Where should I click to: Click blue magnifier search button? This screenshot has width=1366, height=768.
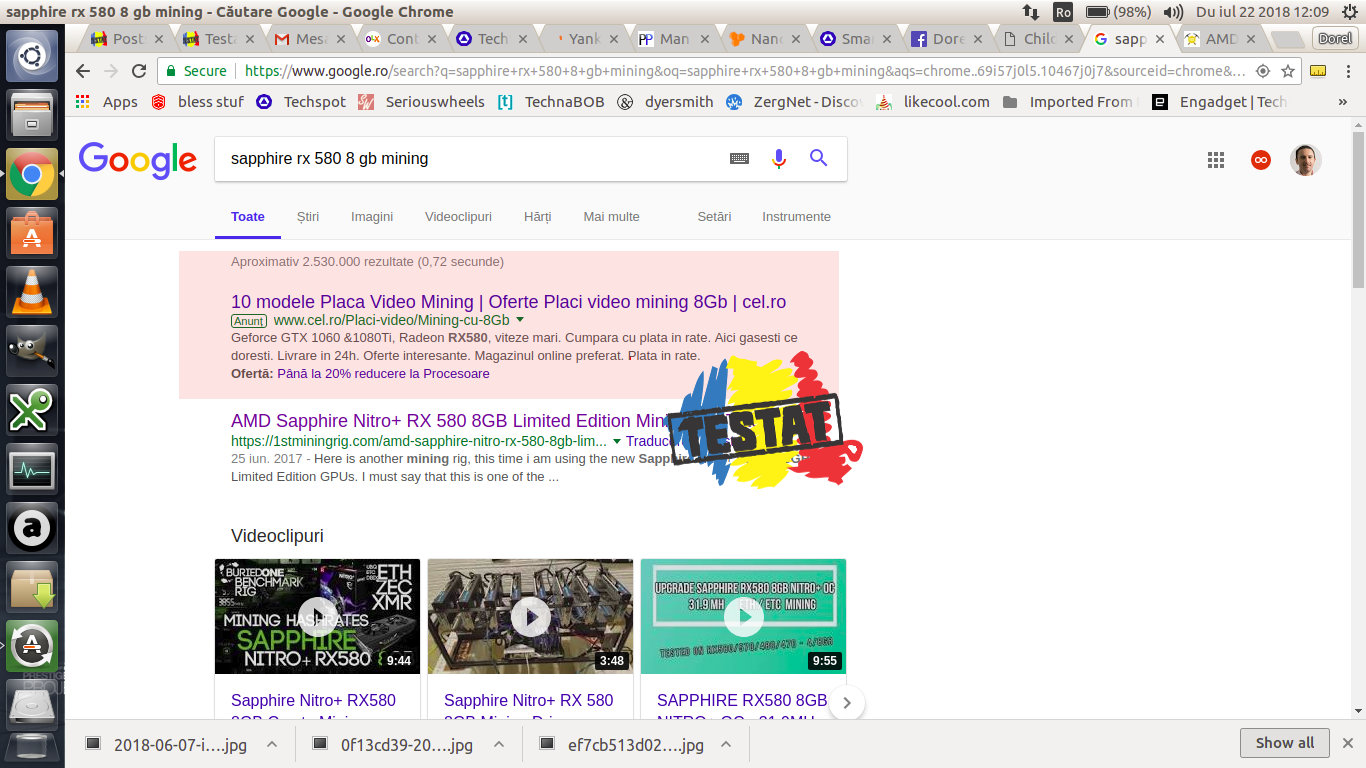pyautogui.click(x=819, y=158)
